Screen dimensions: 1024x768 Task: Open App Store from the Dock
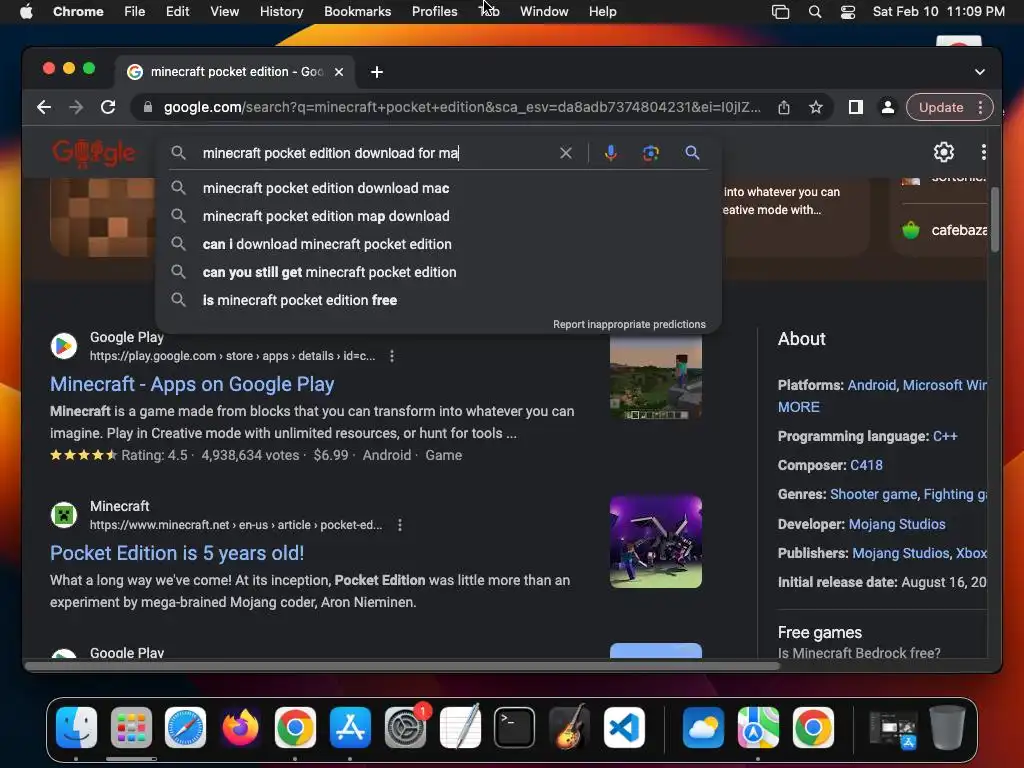(350, 727)
